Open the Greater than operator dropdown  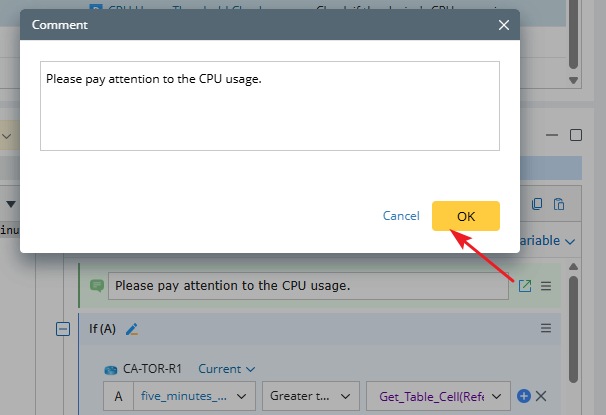pos(310,397)
